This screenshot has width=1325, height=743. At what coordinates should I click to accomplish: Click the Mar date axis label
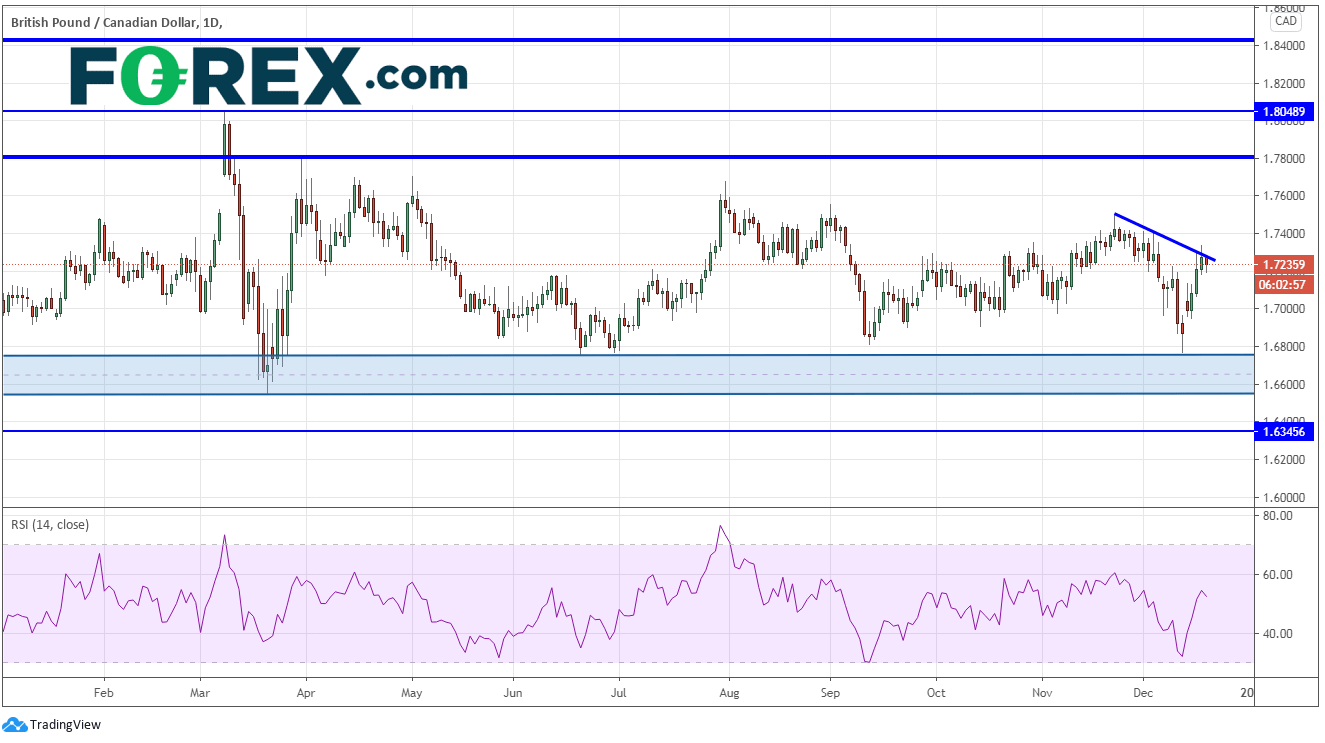click(199, 691)
